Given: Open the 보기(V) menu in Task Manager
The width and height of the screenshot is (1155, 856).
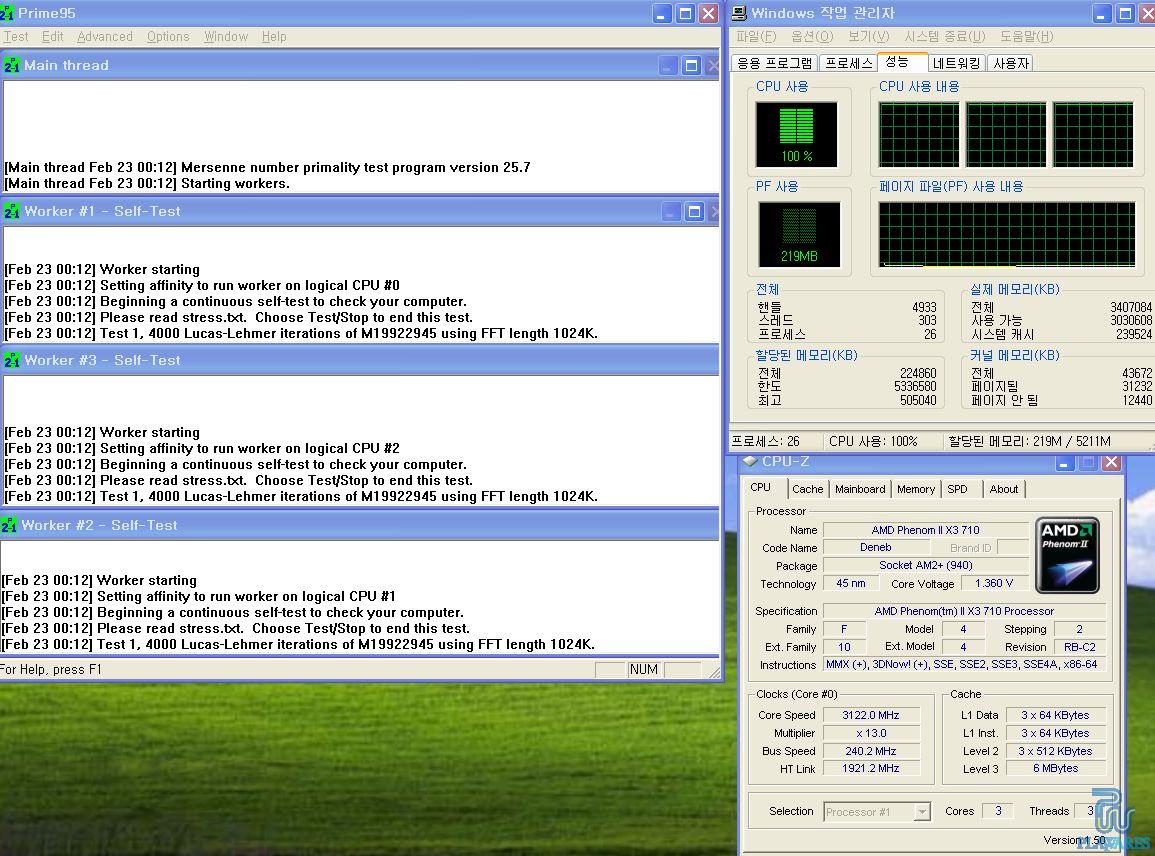Looking at the screenshot, I should pos(868,37).
